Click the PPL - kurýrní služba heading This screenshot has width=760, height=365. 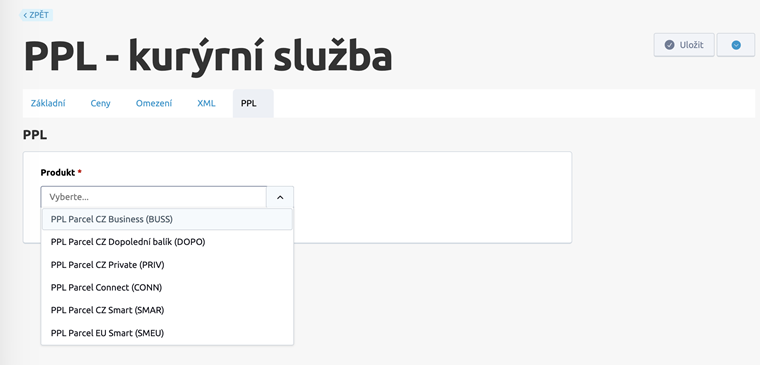click(x=208, y=56)
